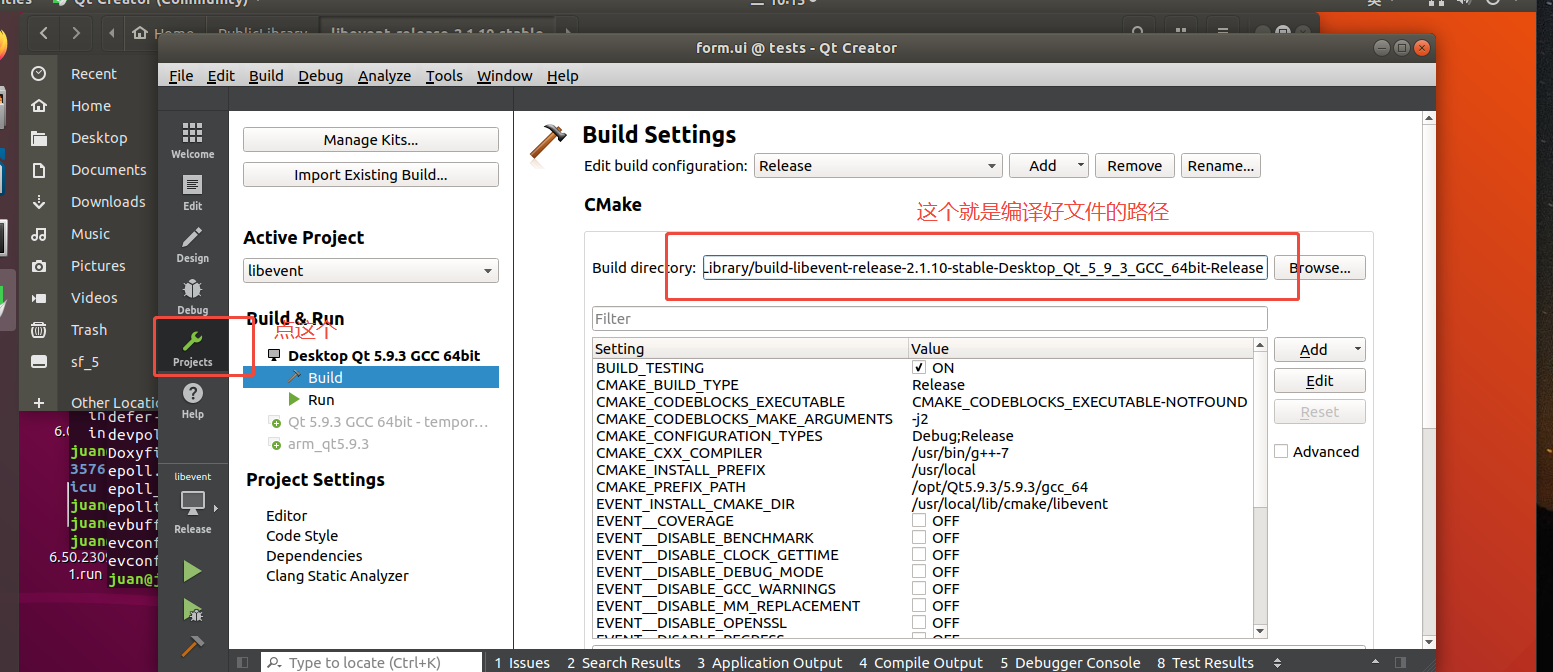Select the Run item under Desktop kit

[x=321, y=400]
